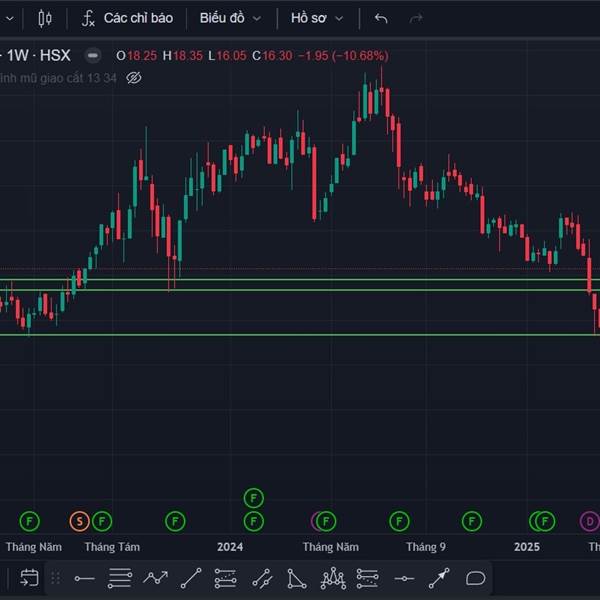The width and height of the screenshot is (600, 600).
Task: Click the 2024 time axis label
Action: click(230, 547)
